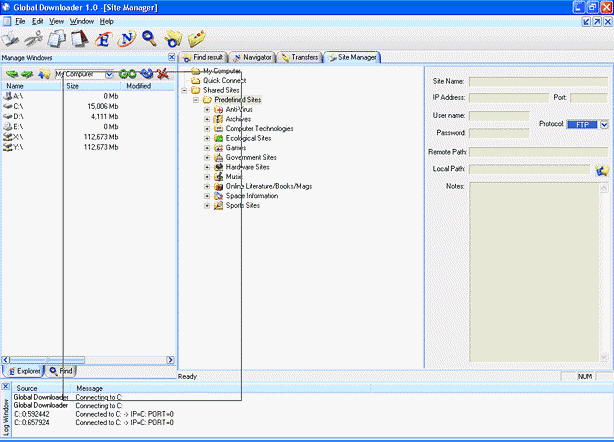Screen dimensions: 614x442
Task: Expand the Government Sites tree node
Action: click(x=207, y=157)
